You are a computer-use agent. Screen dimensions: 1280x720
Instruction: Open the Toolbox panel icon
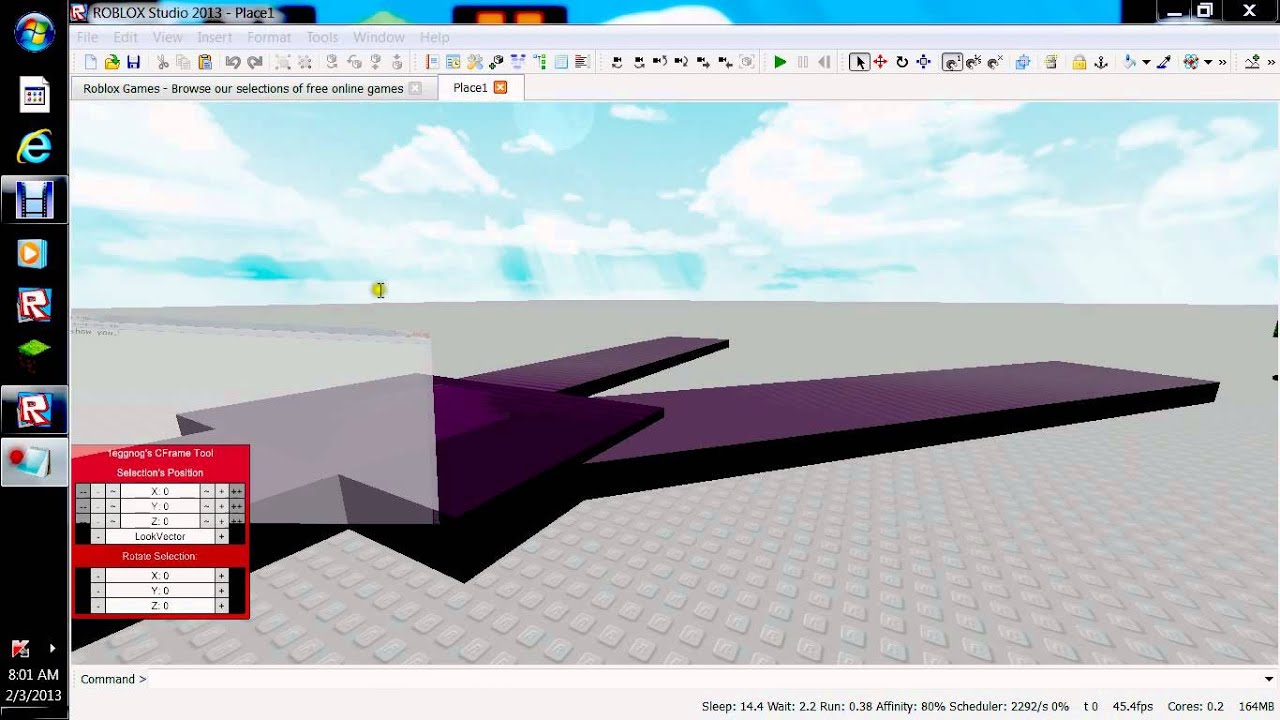tap(475, 62)
